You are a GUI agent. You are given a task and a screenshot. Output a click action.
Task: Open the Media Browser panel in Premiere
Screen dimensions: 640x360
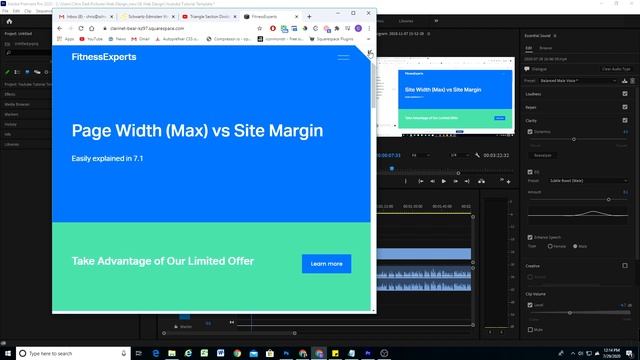pyautogui.click(x=17, y=104)
